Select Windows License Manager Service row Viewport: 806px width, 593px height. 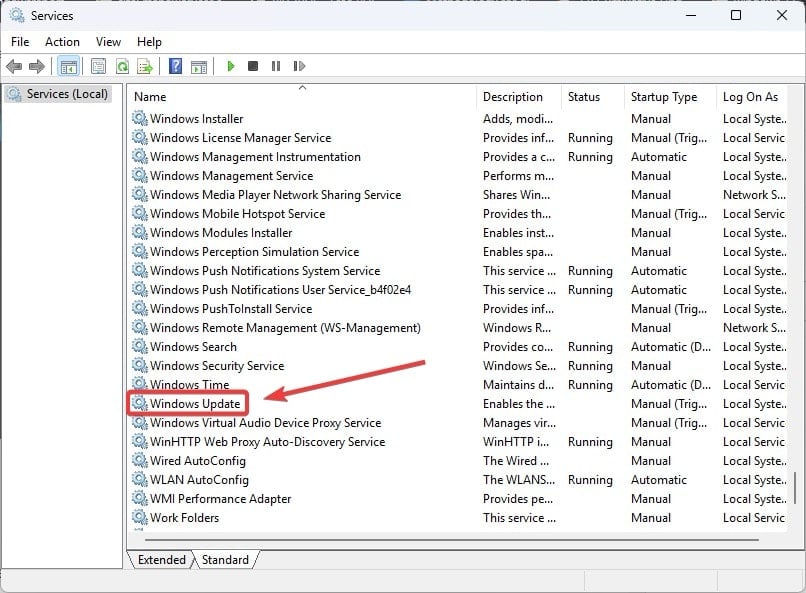pos(459,138)
